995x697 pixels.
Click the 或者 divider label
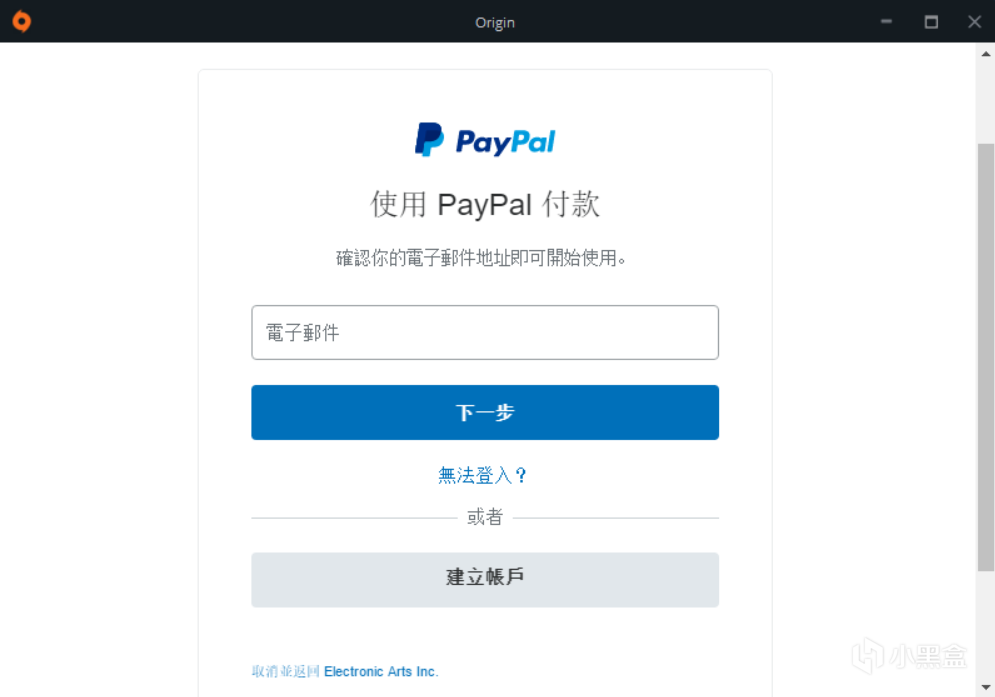coord(485,517)
